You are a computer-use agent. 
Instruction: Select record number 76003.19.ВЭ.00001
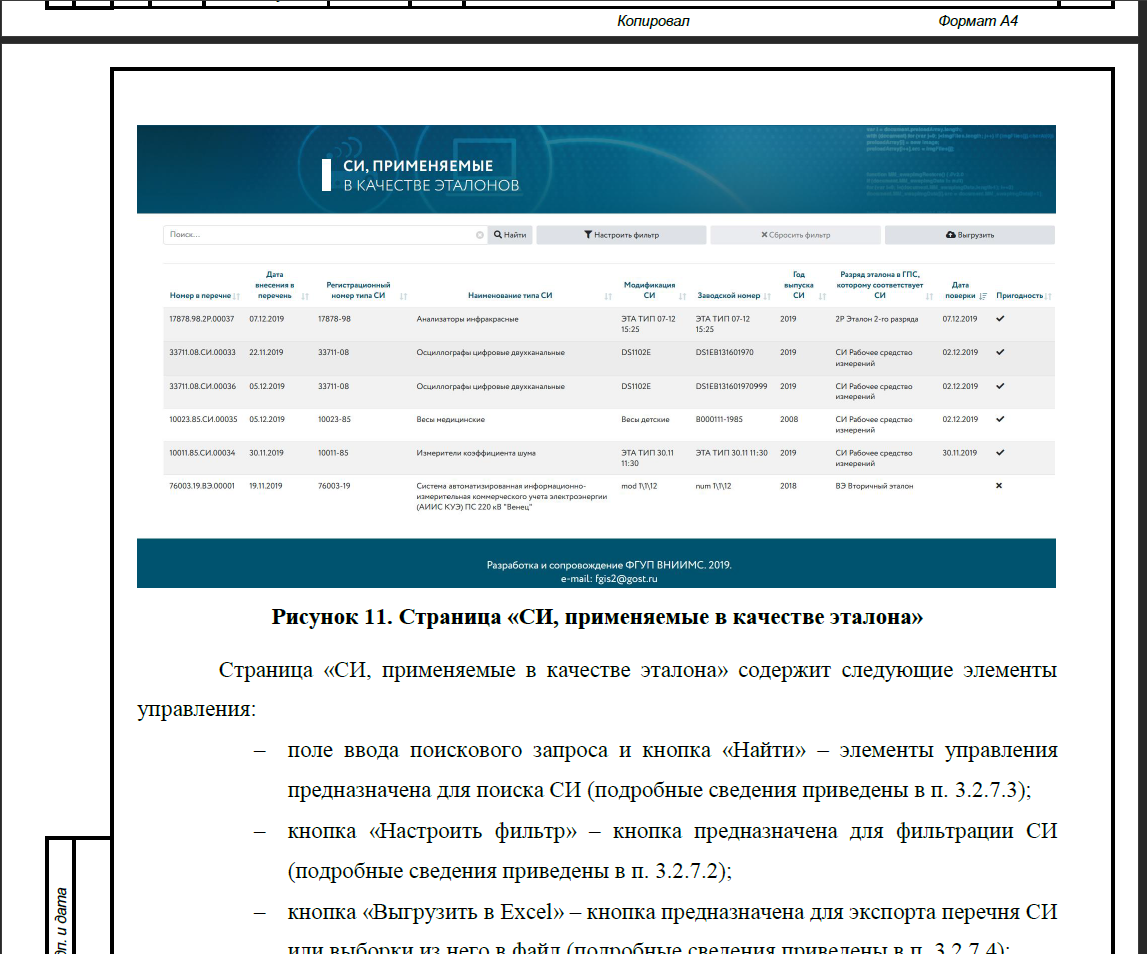tap(201, 486)
